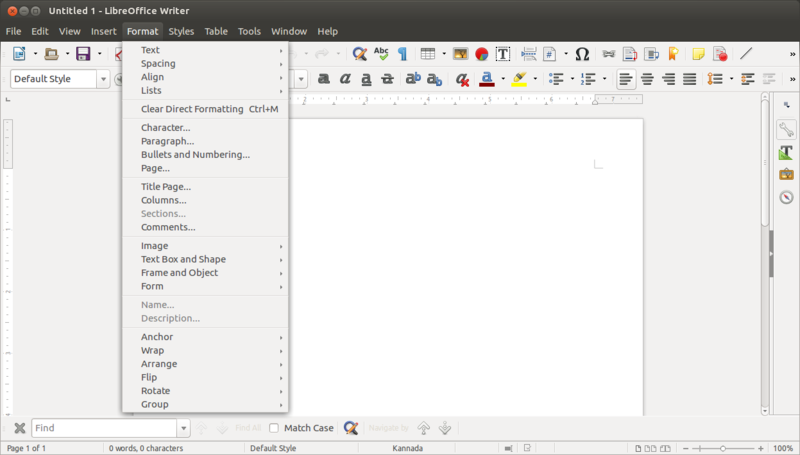
Task: Click the Insert Table icon
Action: click(x=428, y=54)
